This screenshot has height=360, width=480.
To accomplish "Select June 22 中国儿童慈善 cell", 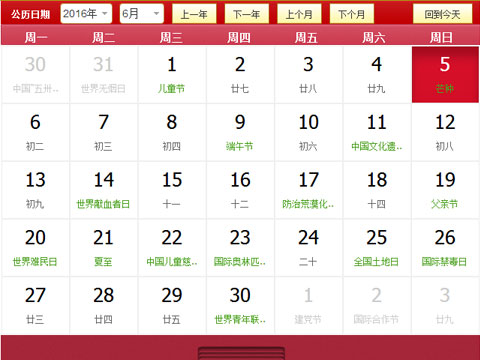I will click(x=172, y=248).
